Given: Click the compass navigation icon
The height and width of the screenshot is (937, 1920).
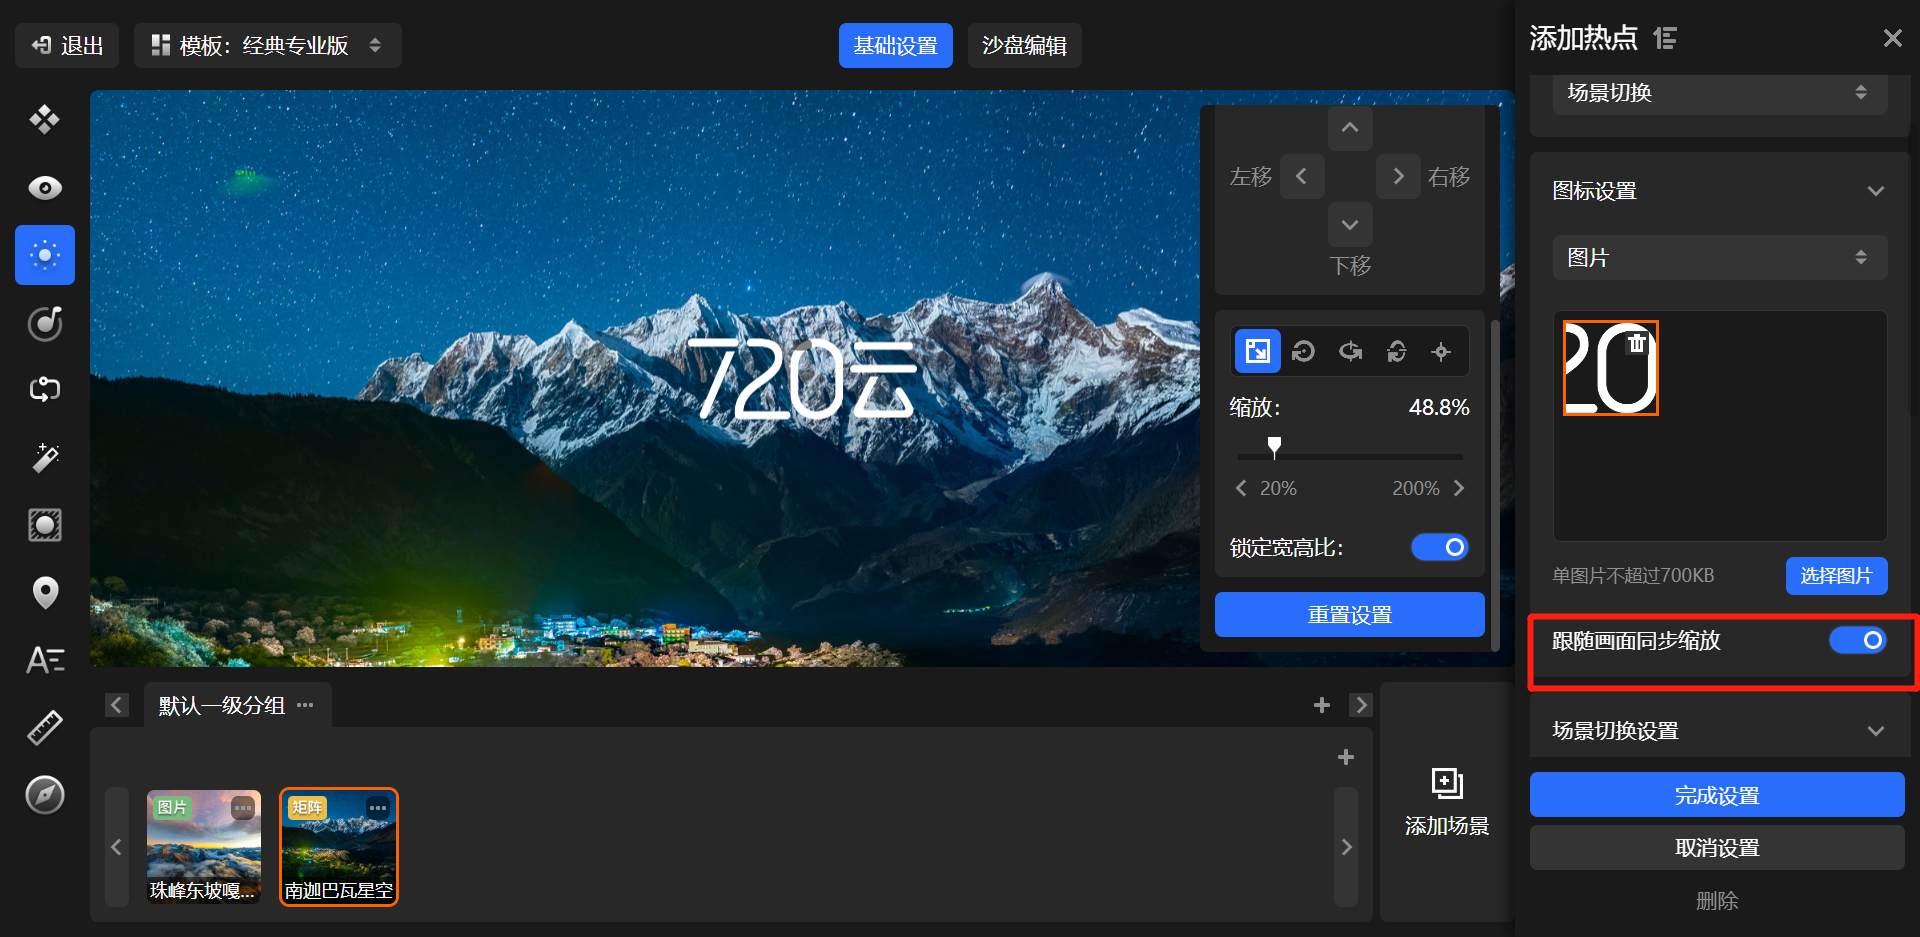Looking at the screenshot, I should (x=45, y=795).
